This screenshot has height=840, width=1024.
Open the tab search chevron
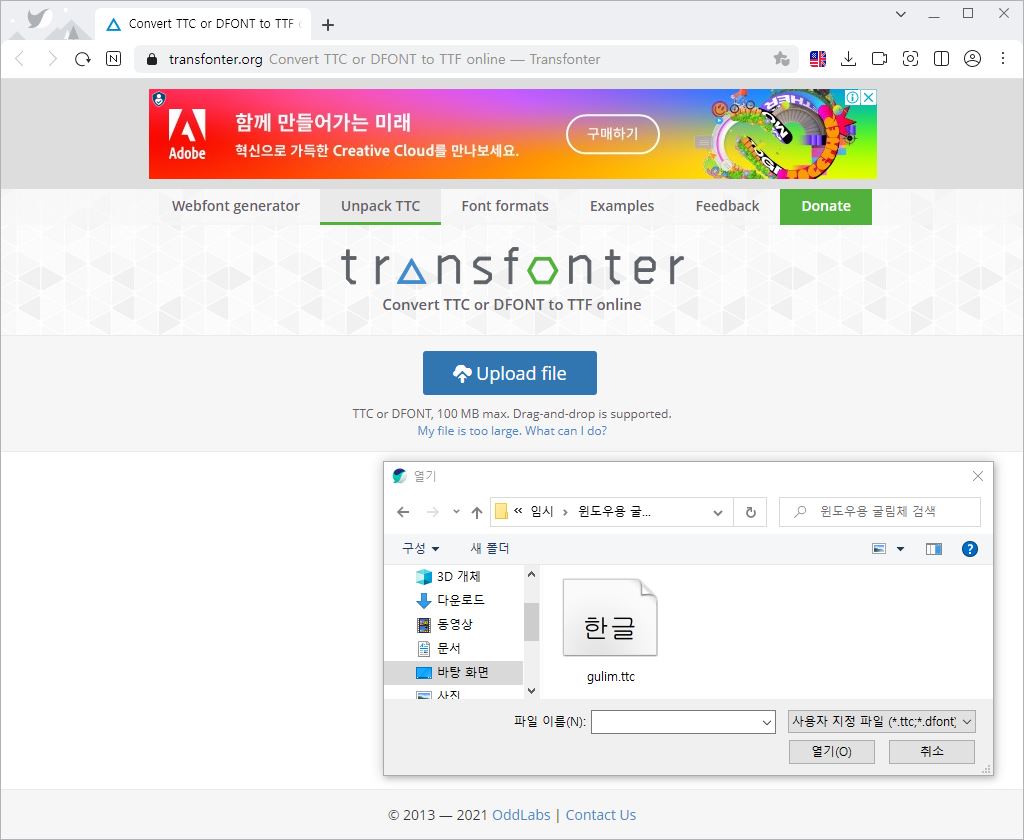[901, 14]
